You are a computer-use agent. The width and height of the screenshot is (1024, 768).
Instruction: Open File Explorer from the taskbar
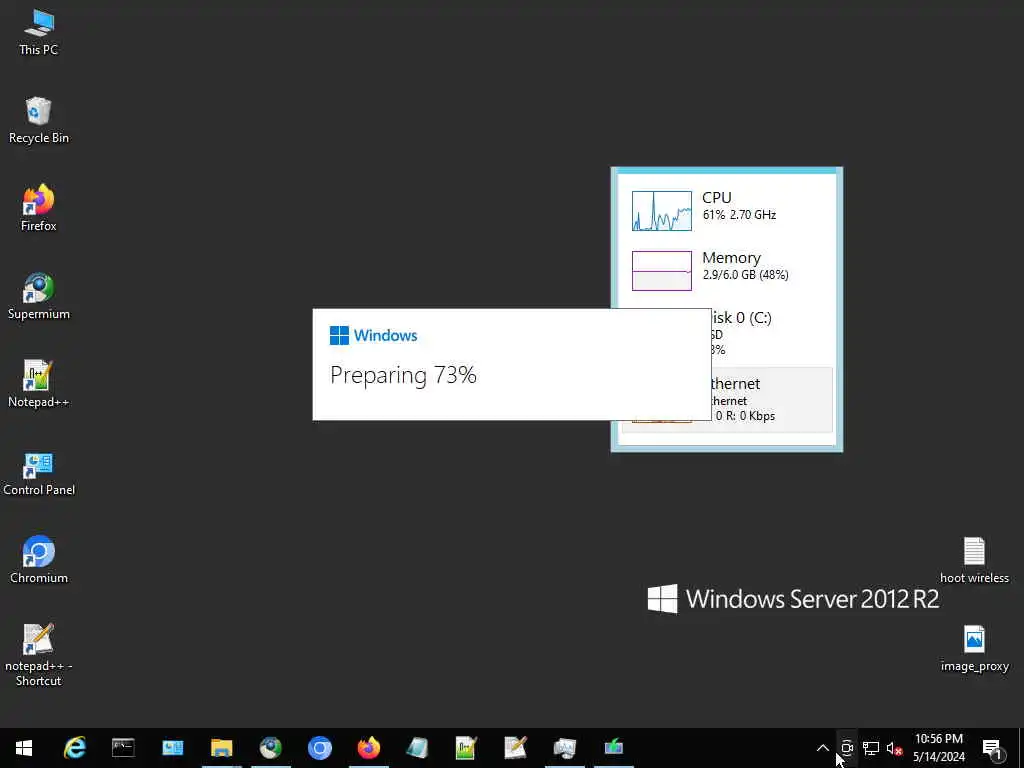click(x=221, y=748)
